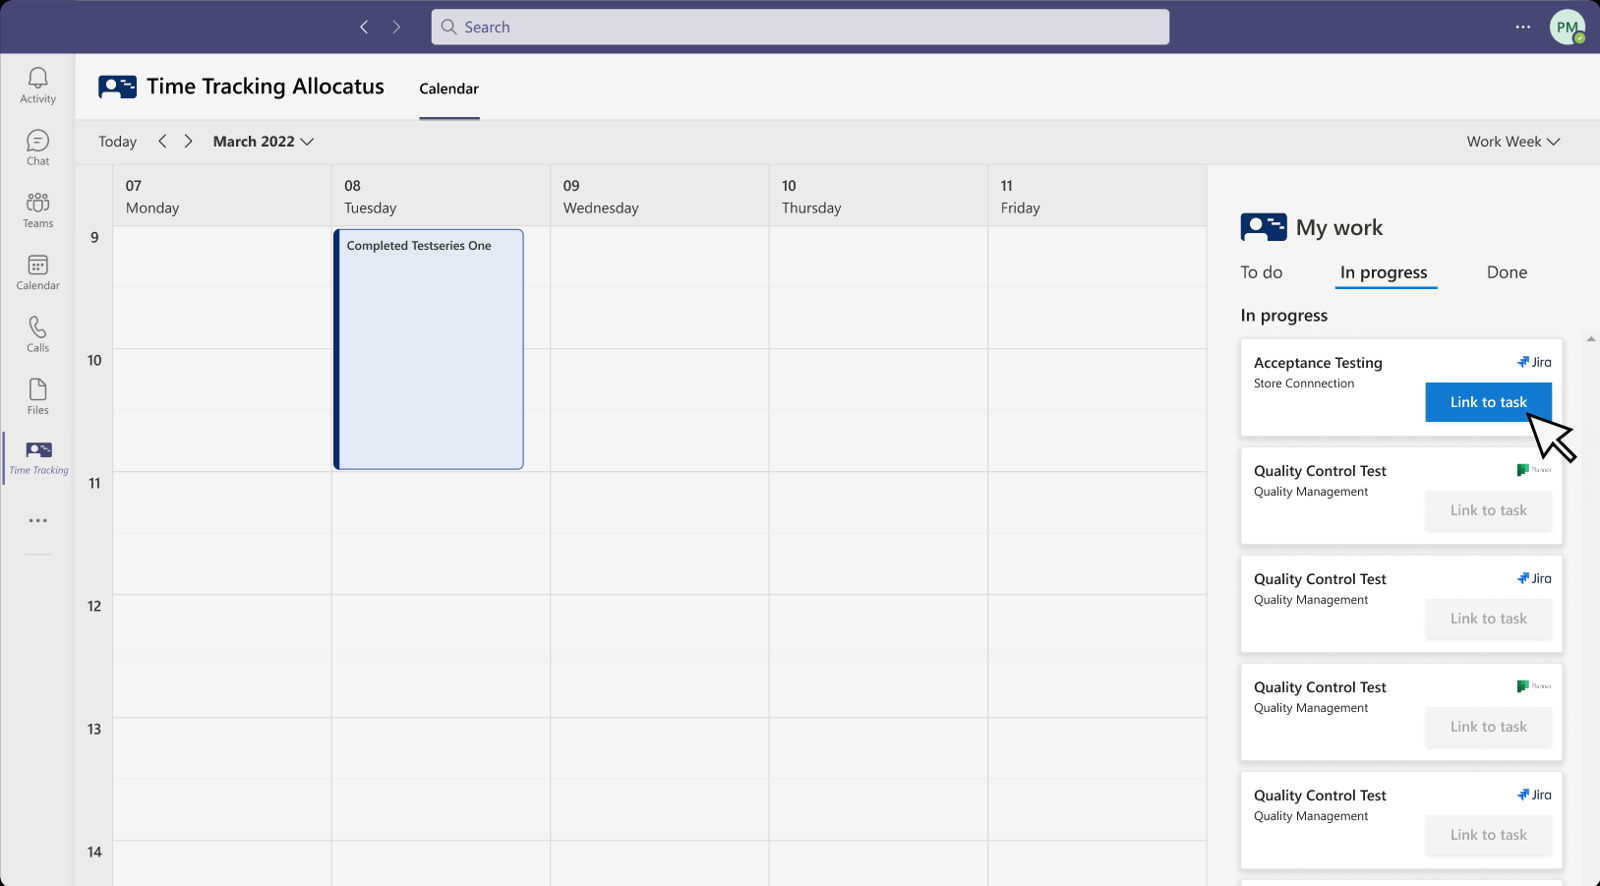Viewport: 1600px width, 886px height.
Task: Click the Jira logo on third task card
Action: 1534,578
